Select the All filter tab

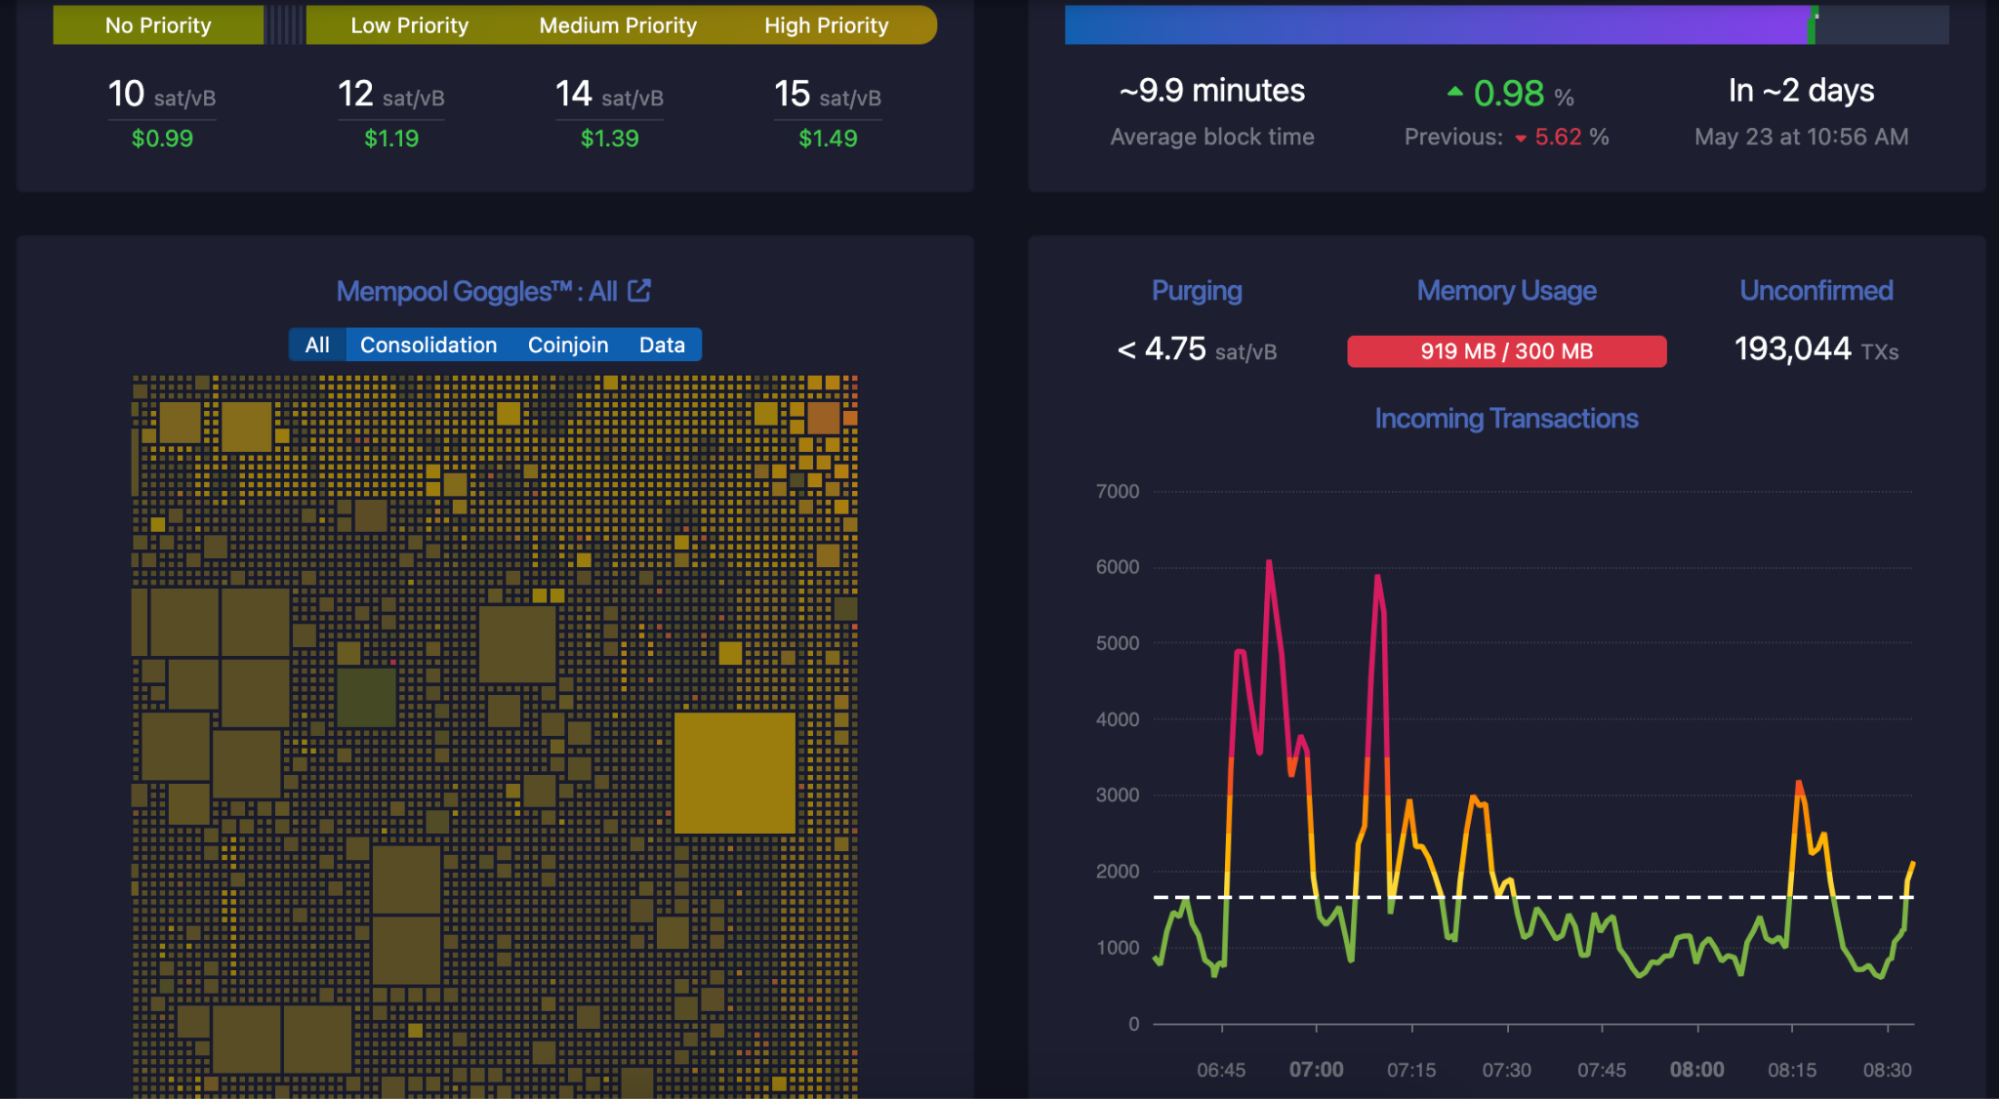(317, 344)
